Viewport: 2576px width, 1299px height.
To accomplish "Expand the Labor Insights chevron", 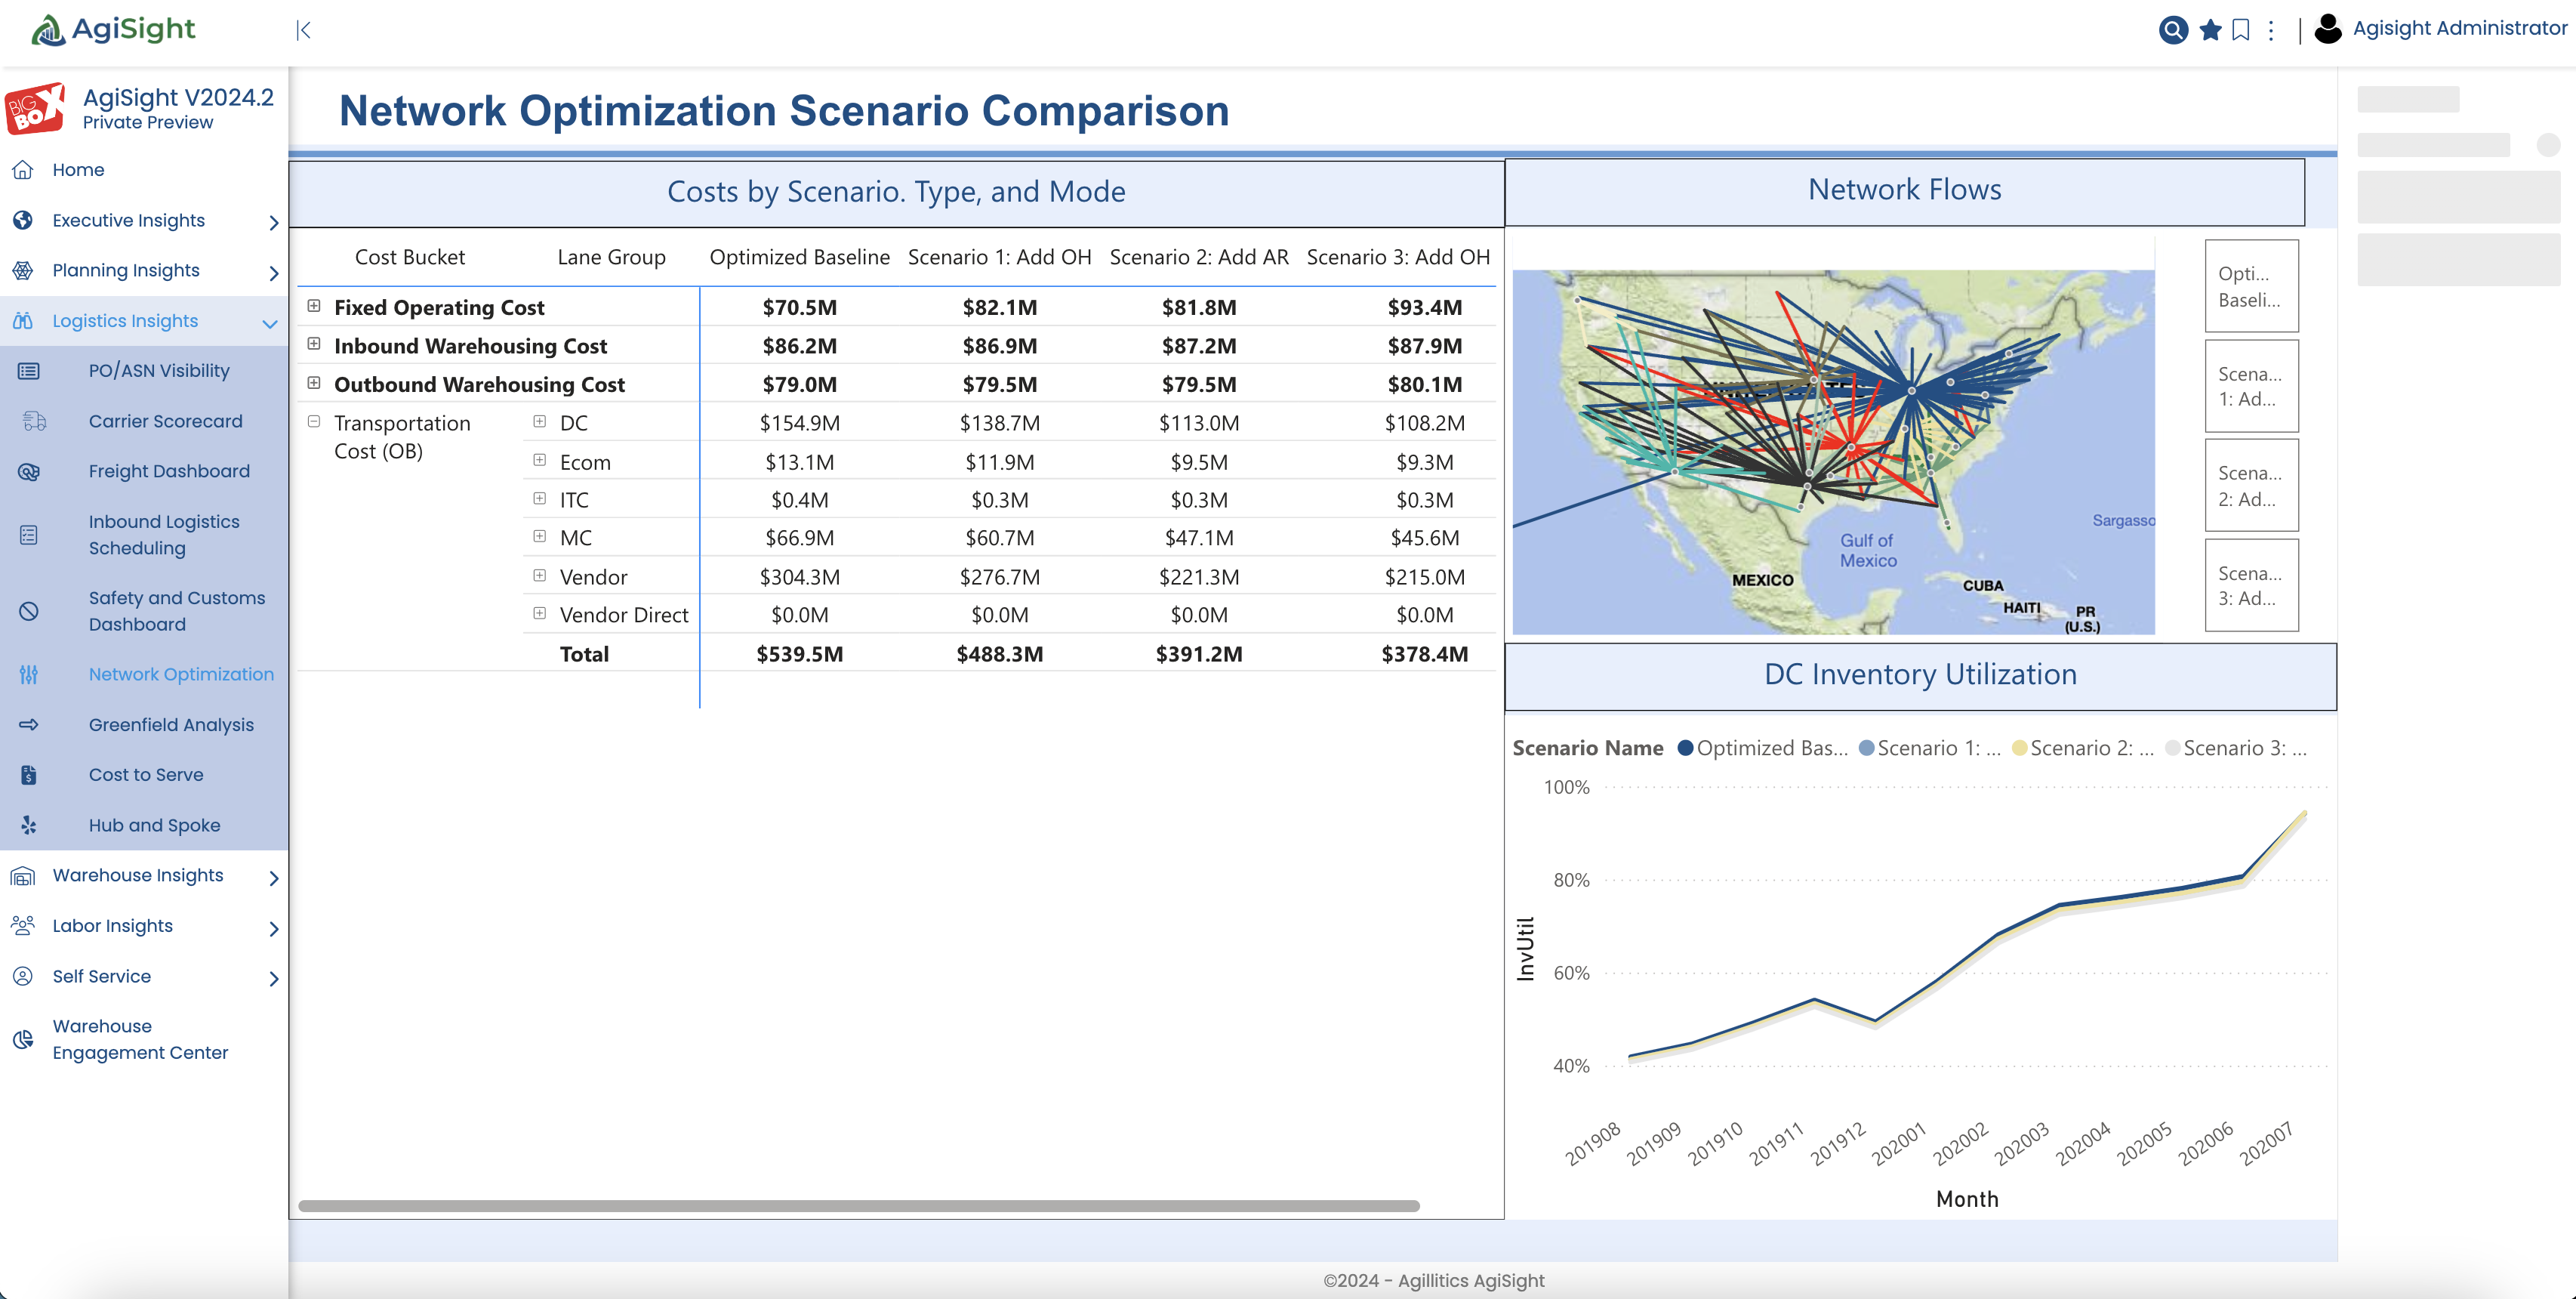I will click(273, 928).
